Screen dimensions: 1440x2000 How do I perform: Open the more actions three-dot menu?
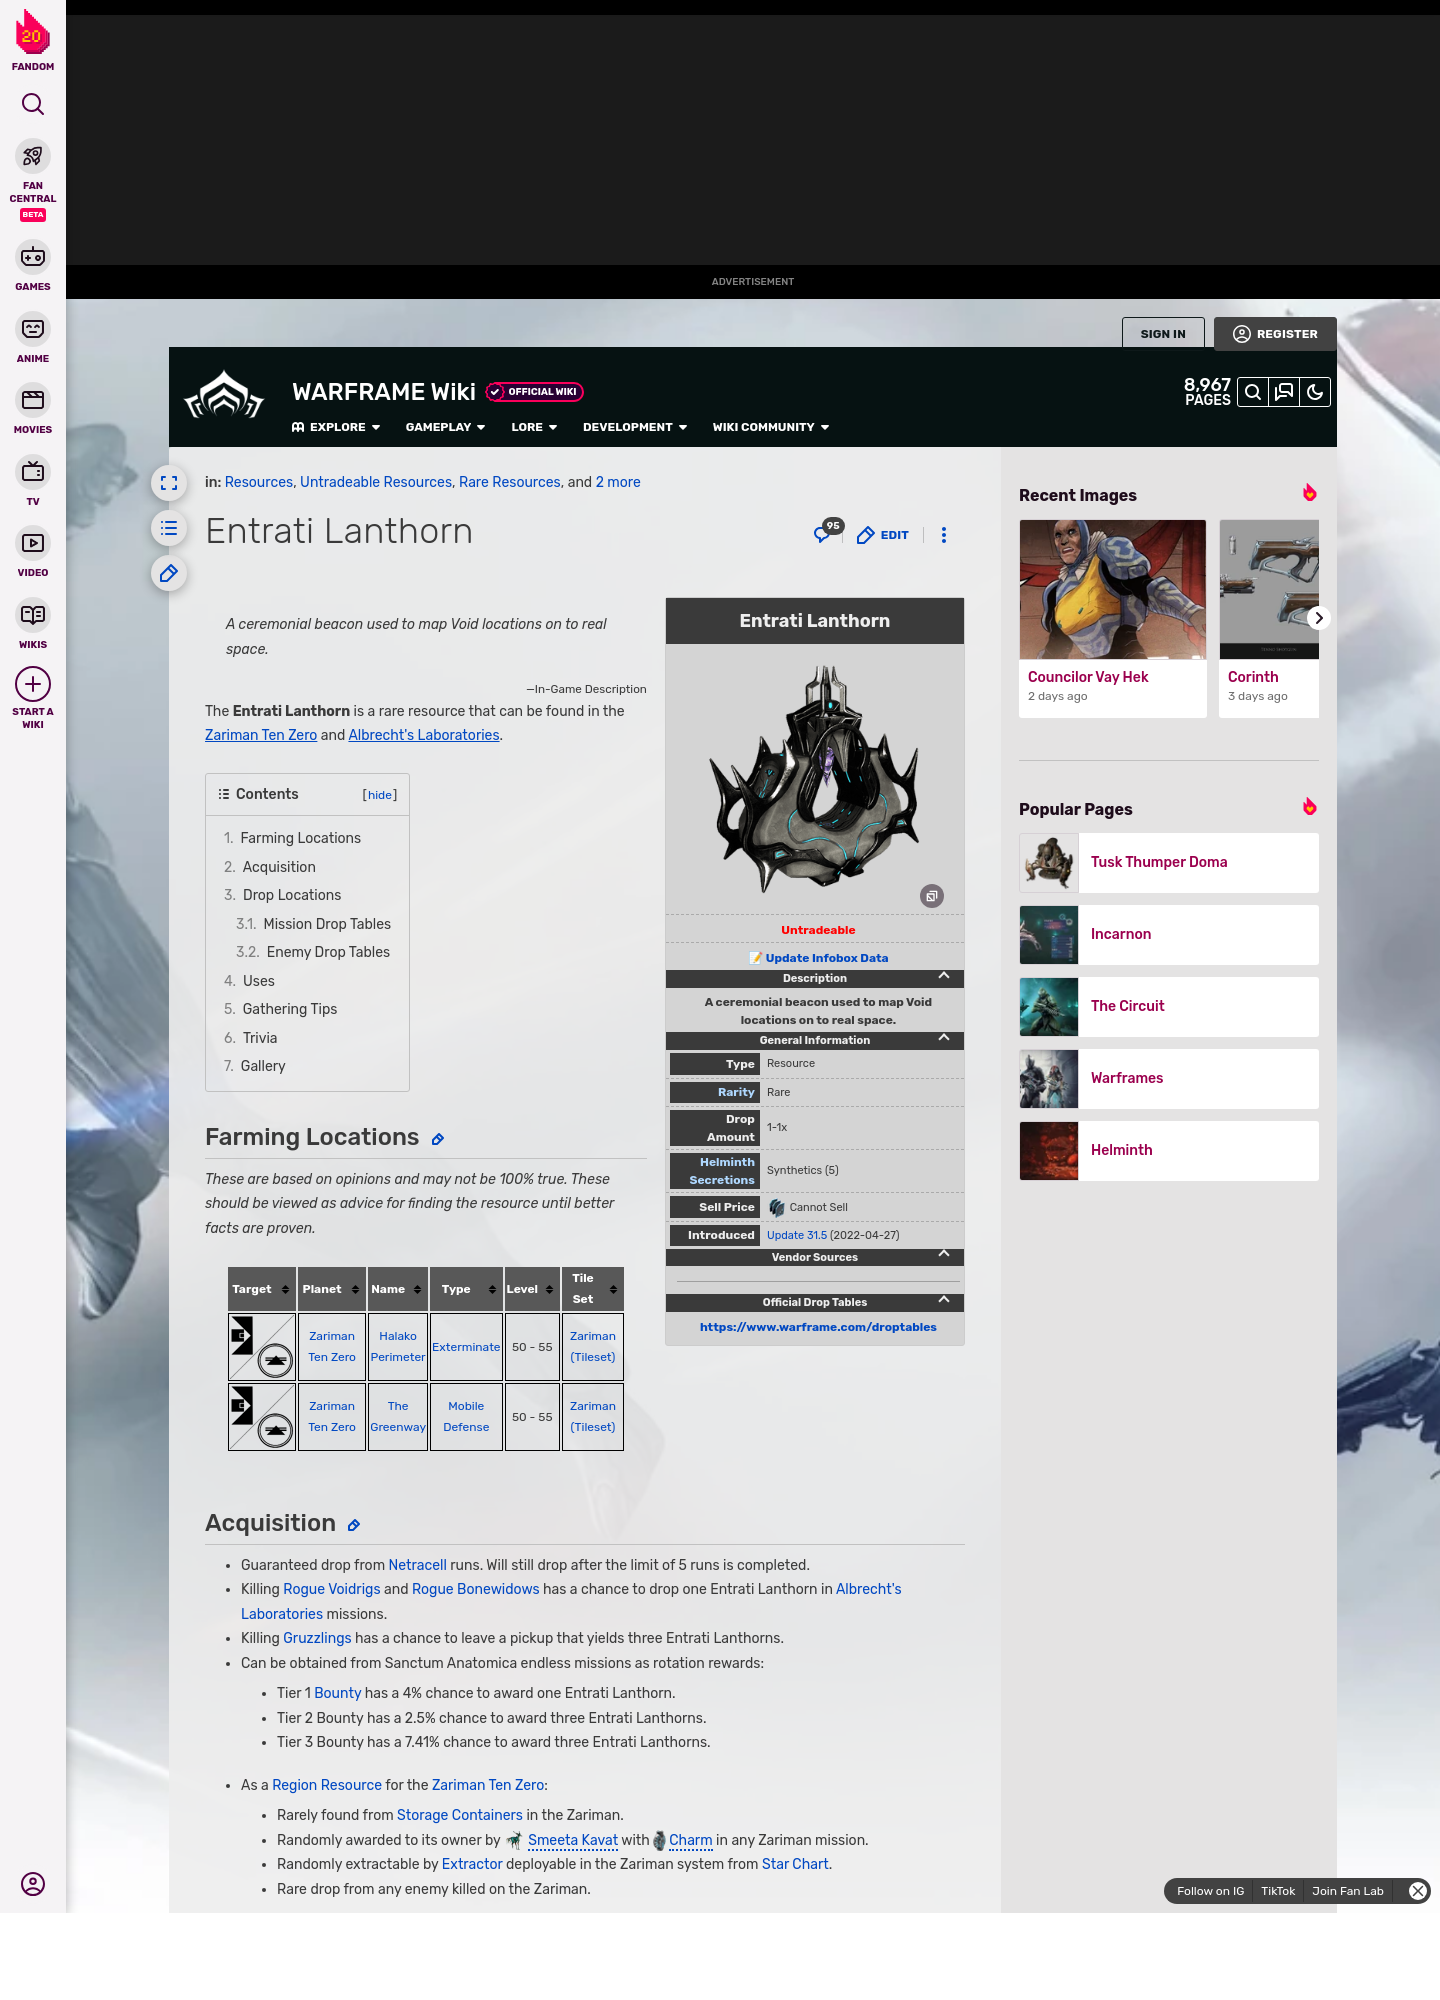(x=943, y=535)
